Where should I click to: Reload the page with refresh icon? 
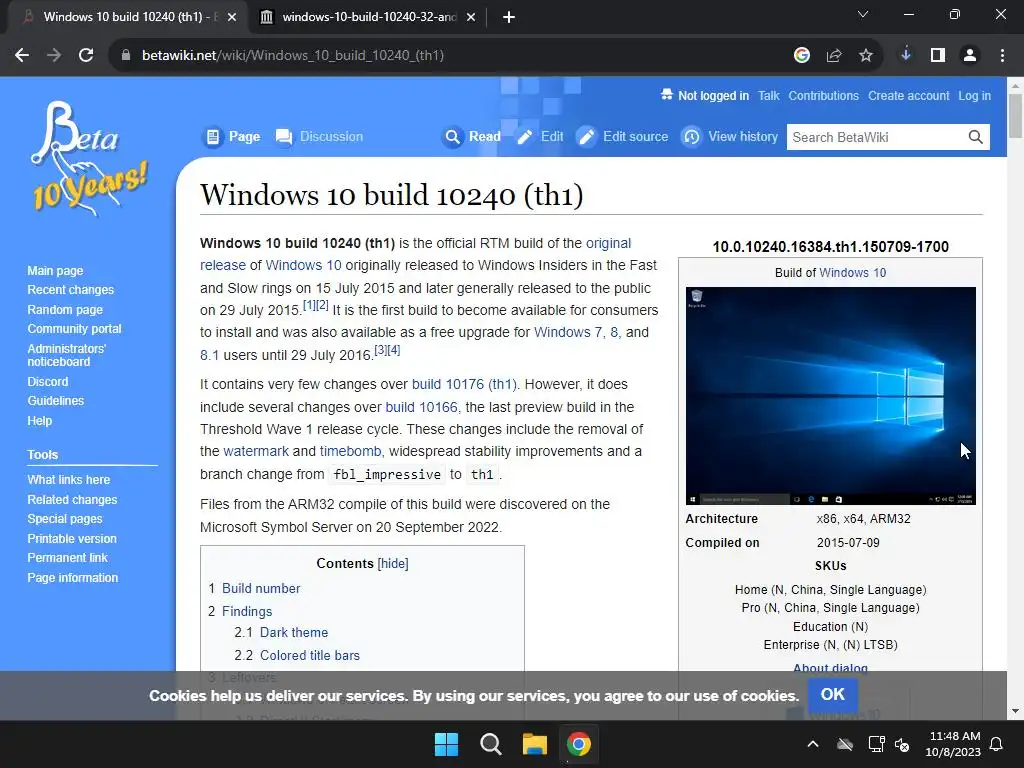[x=86, y=56]
